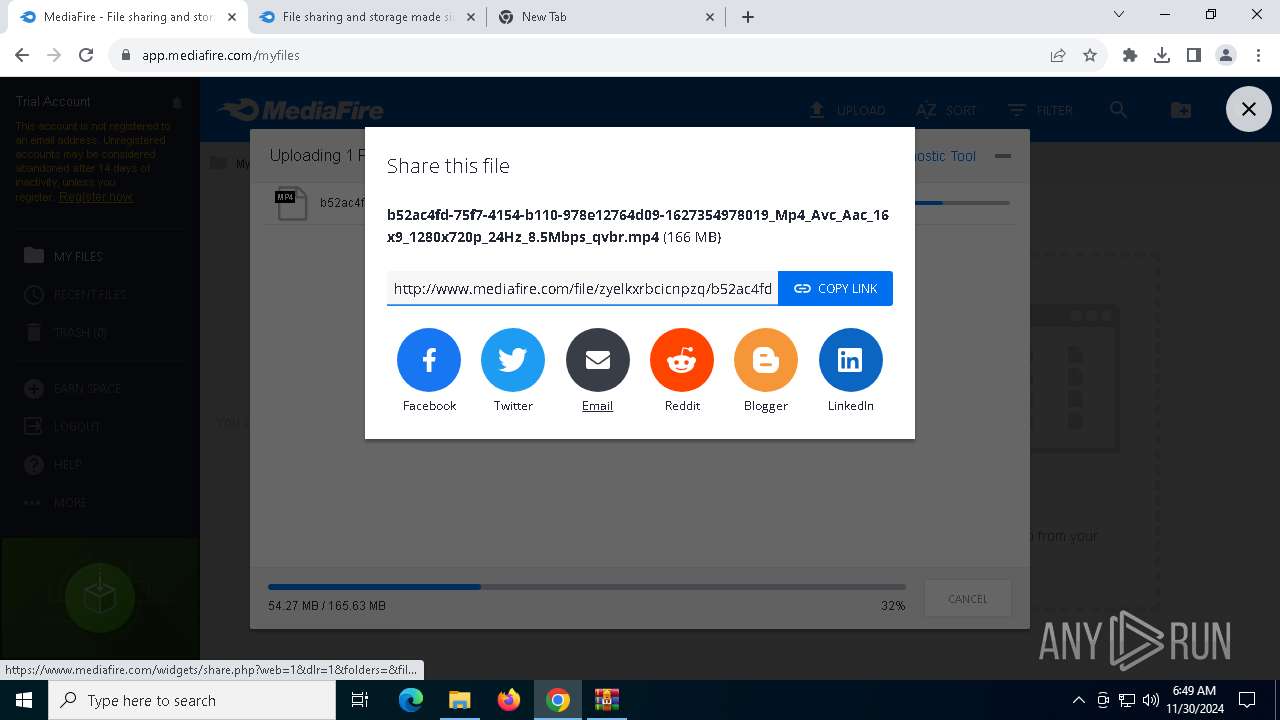Show hidden system tray icons
The image size is (1280, 720).
pyautogui.click(x=1078, y=700)
